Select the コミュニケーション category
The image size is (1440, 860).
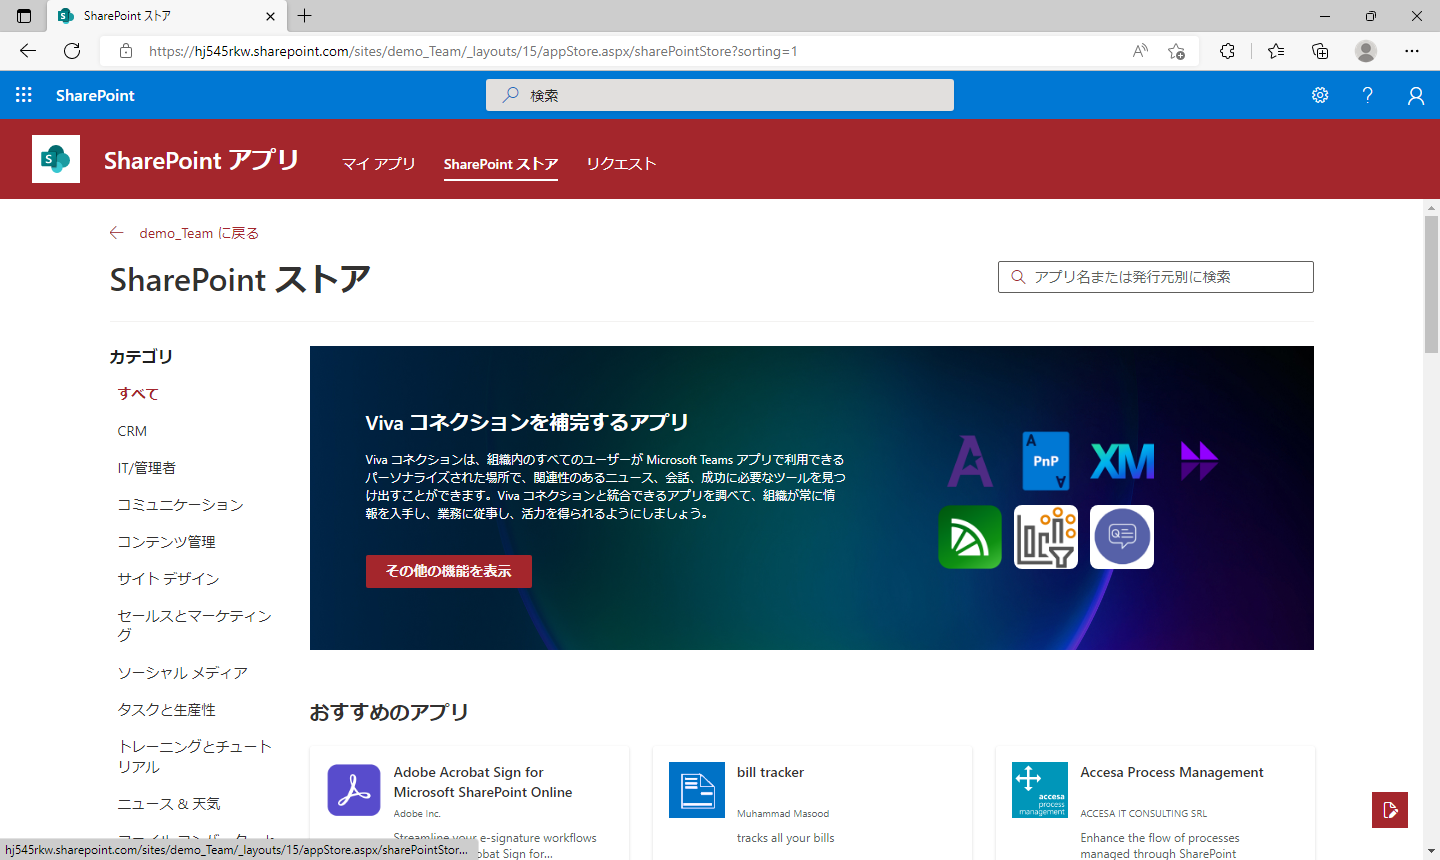[x=181, y=505]
